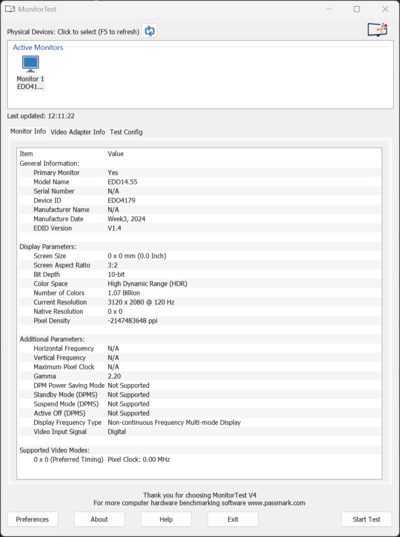Click the About button

[x=99, y=519]
